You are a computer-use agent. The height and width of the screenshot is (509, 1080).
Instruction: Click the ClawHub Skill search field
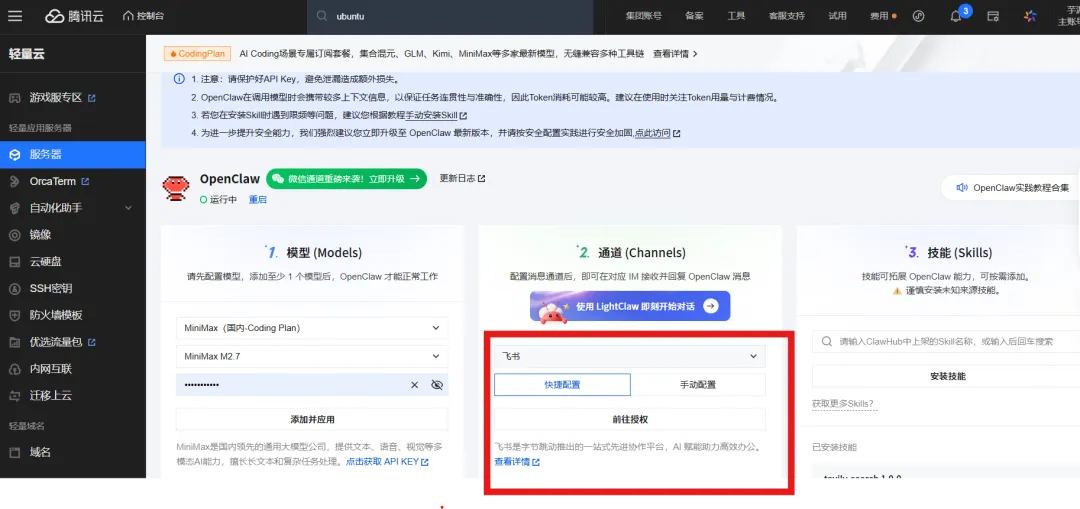tap(946, 341)
